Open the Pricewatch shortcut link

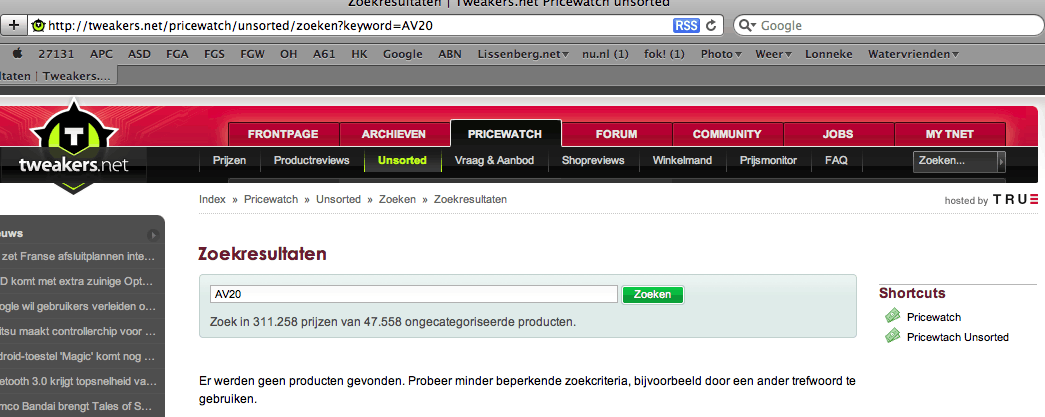tap(934, 317)
